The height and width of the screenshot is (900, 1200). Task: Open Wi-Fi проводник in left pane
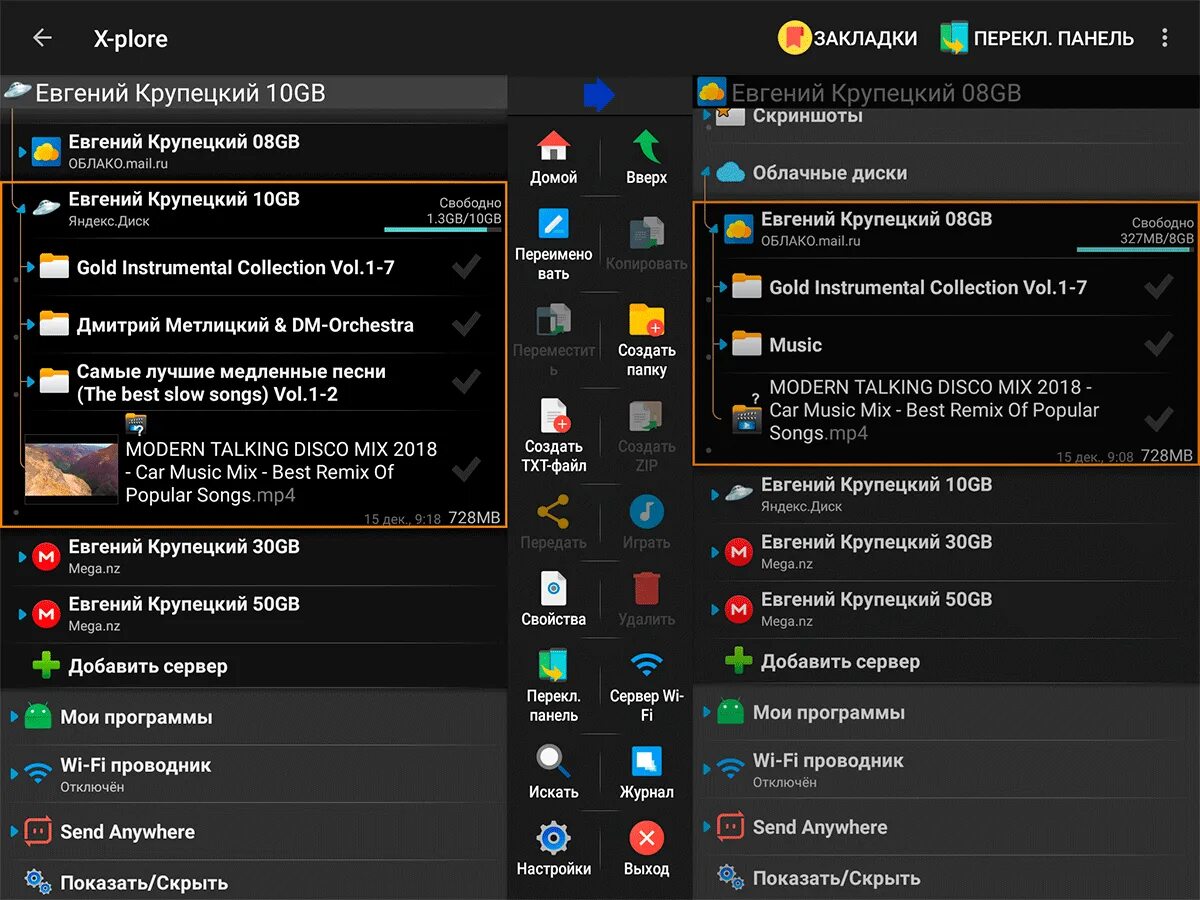pos(254,774)
